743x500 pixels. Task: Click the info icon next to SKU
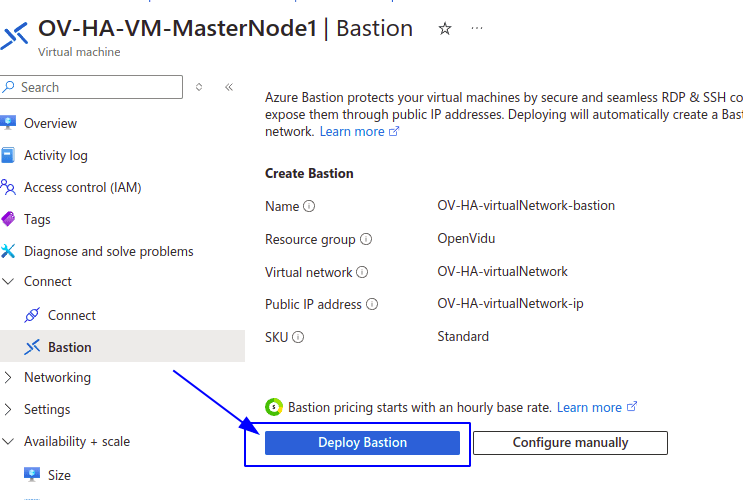(298, 337)
